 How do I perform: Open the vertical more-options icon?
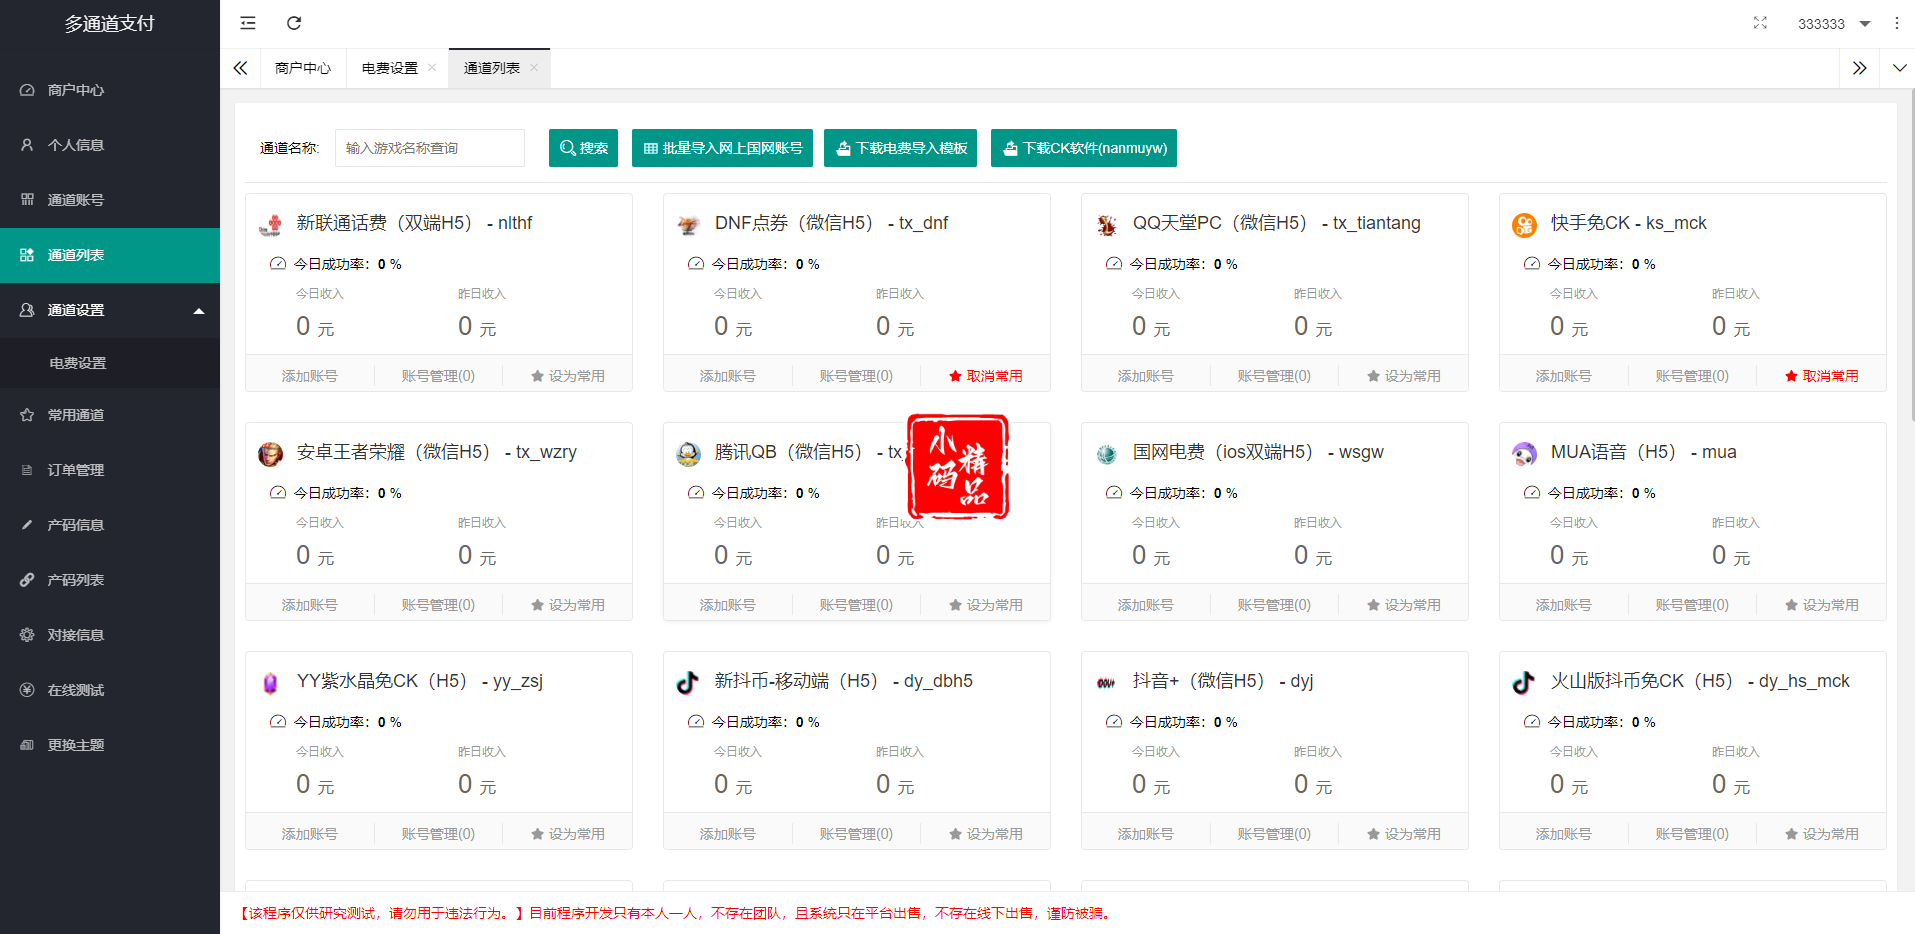1896,23
